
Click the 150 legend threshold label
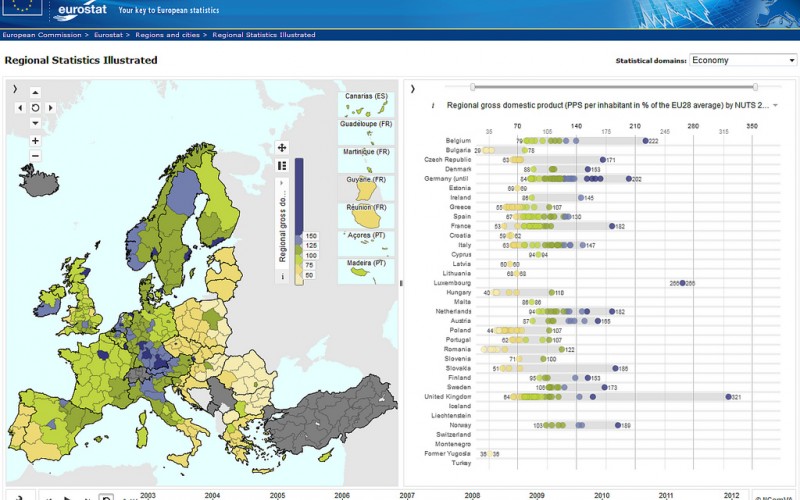311,236
